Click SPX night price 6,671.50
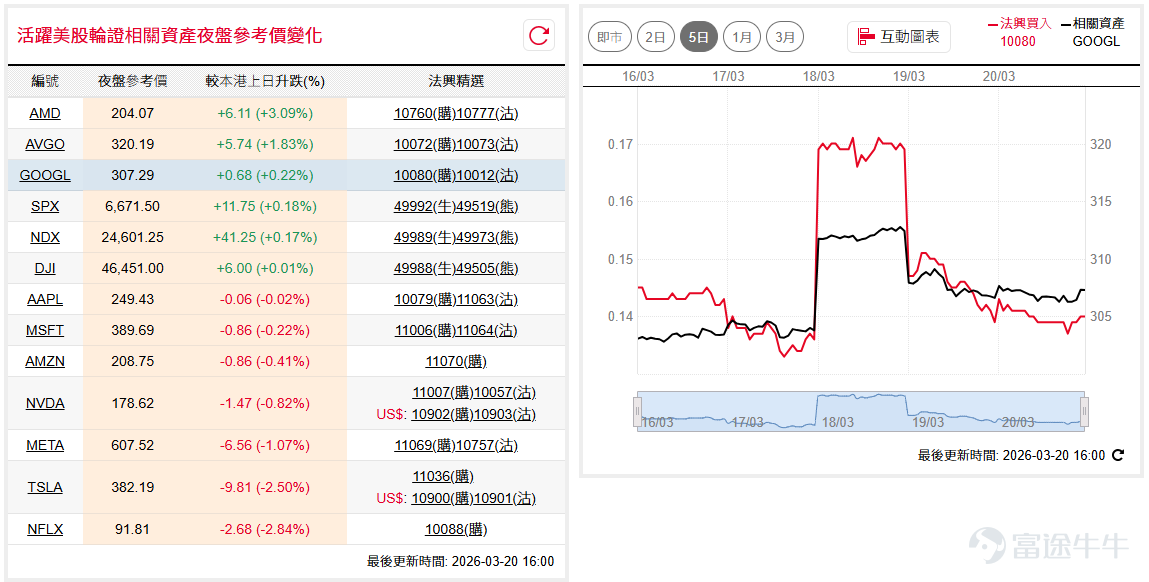Image resolution: width=1149 pixels, height=582 pixels. point(133,207)
